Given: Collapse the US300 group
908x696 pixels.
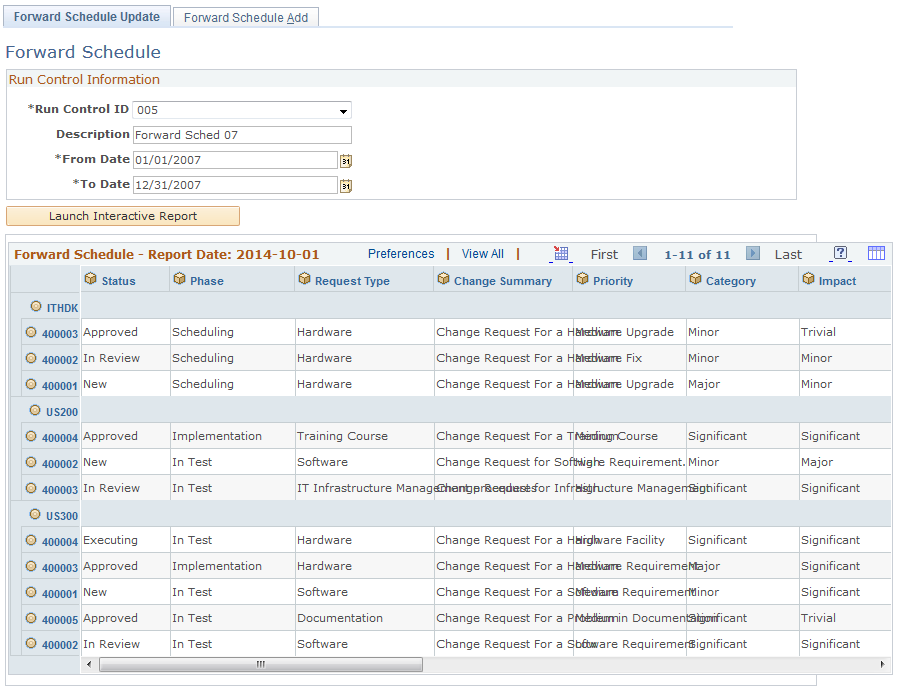Looking at the screenshot, I should (x=35, y=514).
